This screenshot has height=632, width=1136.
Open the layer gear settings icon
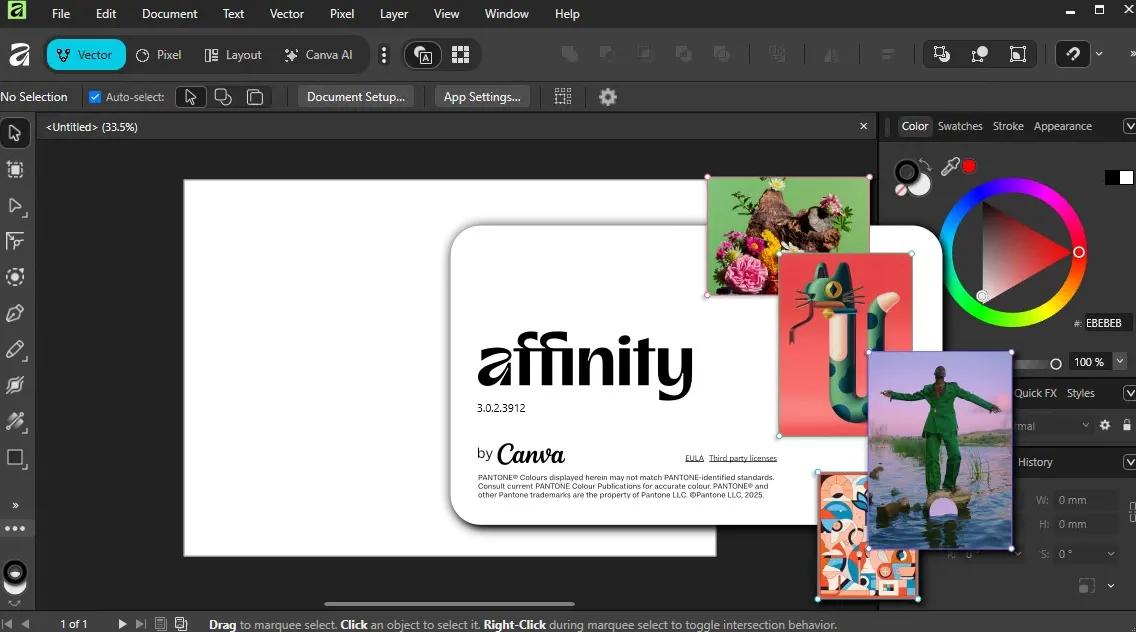click(1105, 425)
